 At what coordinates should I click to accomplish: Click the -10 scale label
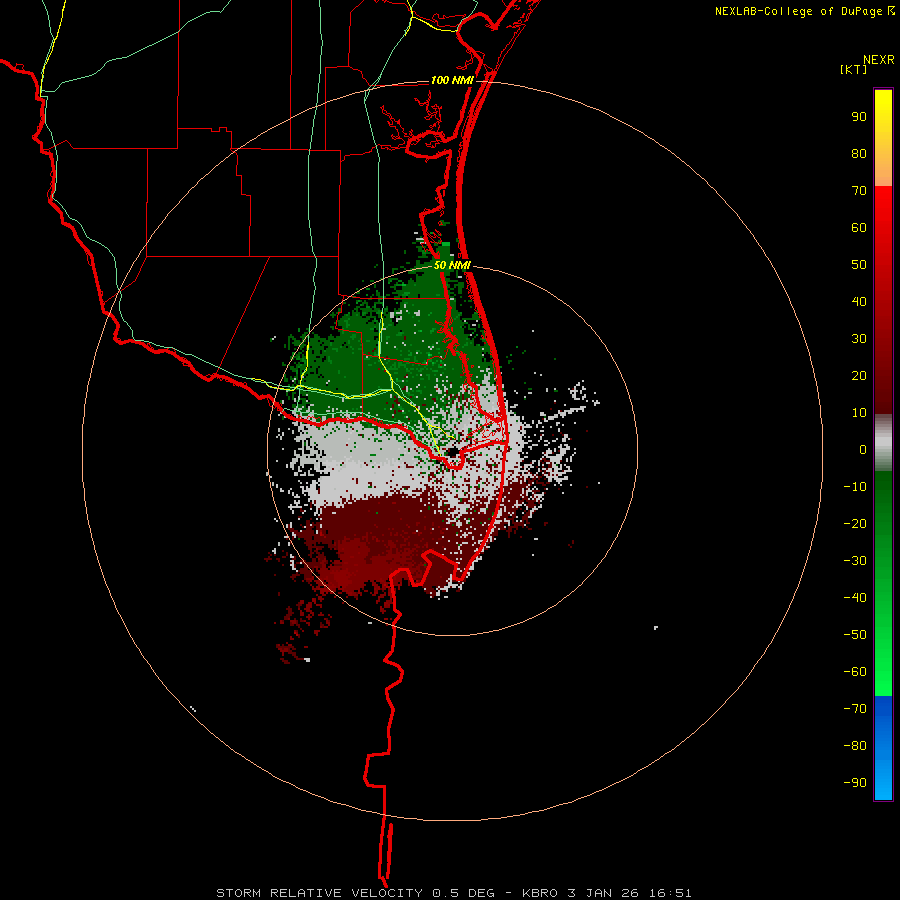[x=855, y=487]
